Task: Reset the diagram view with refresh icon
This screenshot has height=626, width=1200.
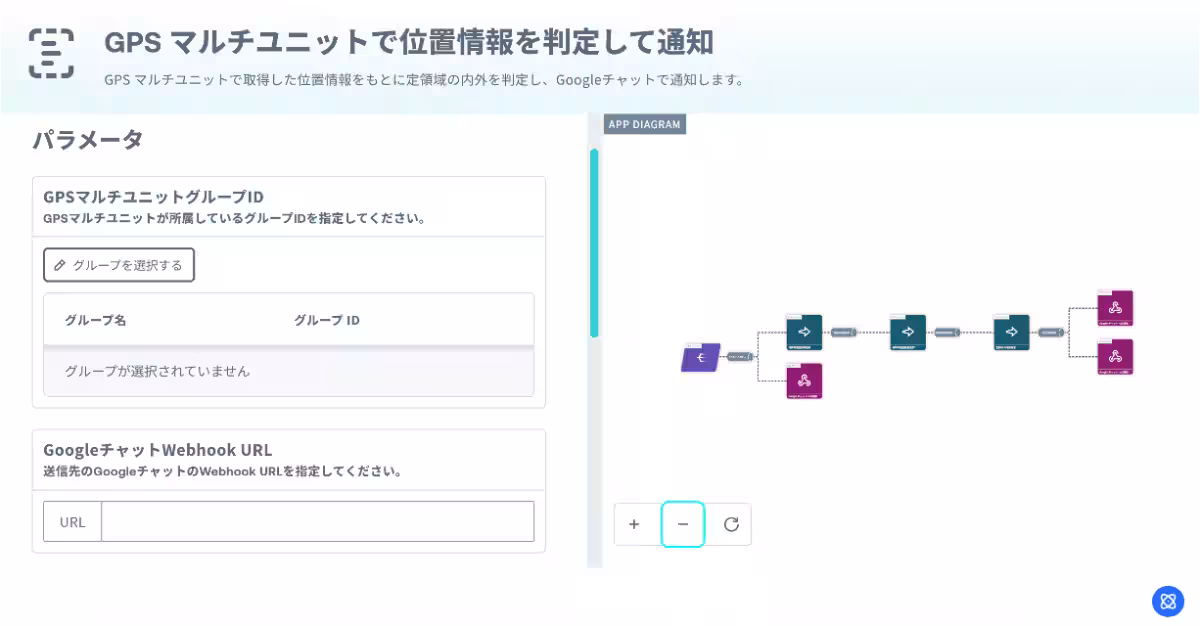Action: (x=729, y=523)
